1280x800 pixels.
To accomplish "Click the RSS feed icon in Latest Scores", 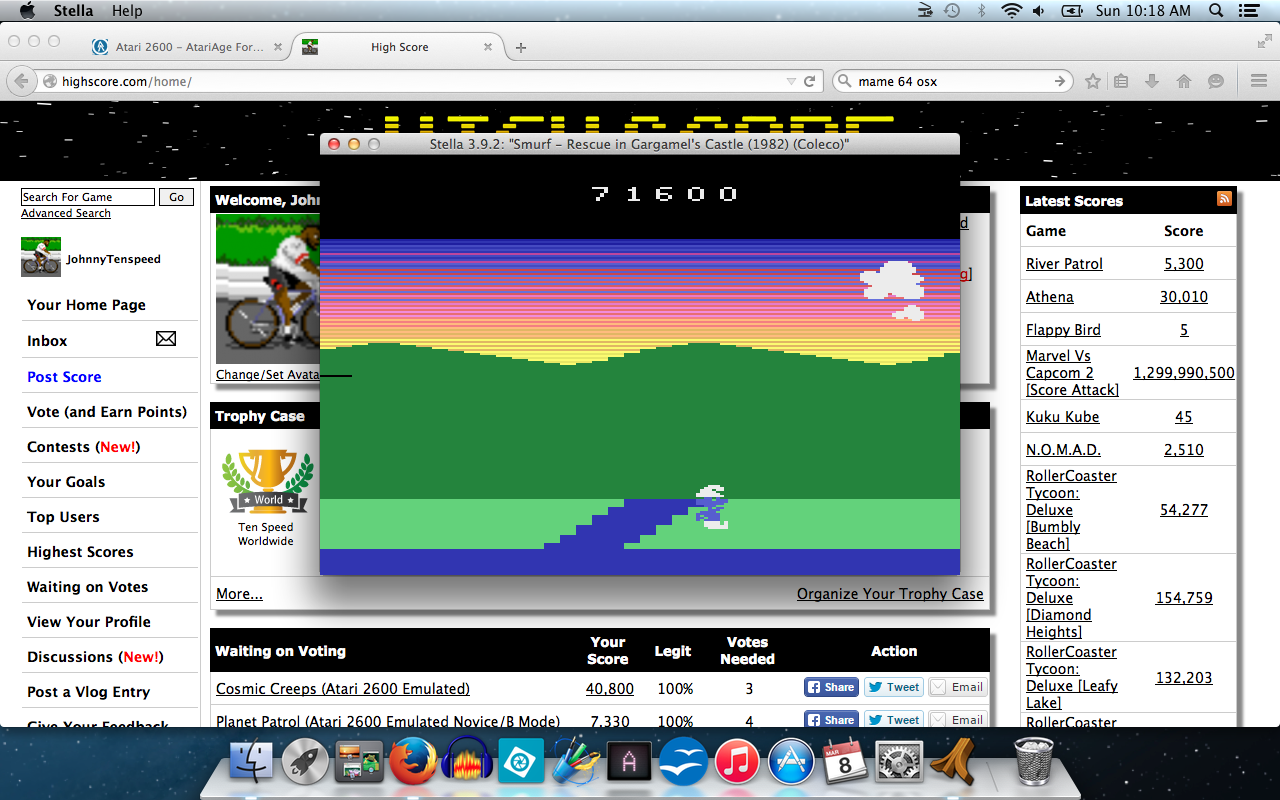I will tap(1224, 199).
